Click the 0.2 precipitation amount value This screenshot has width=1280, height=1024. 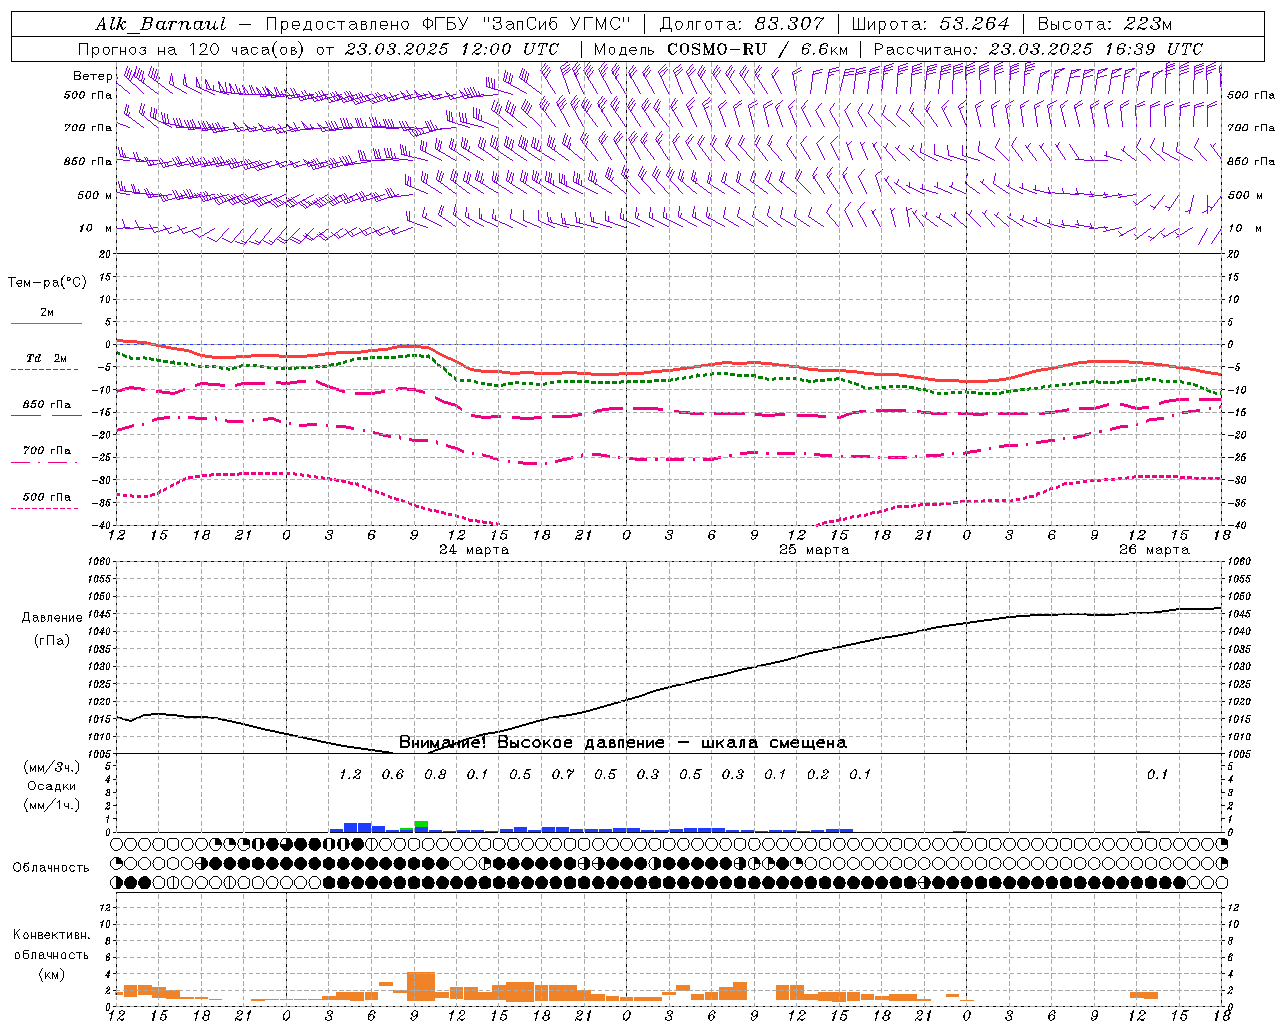click(818, 774)
